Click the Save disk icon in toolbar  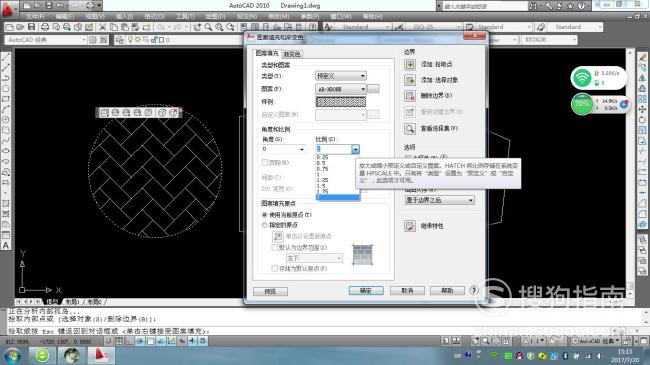(31, 27)
